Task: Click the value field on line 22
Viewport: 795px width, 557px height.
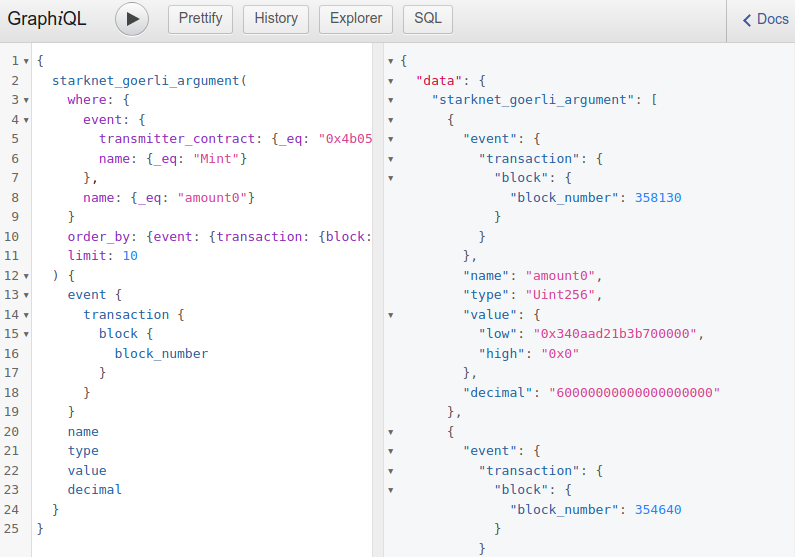Action: tap(87, 471)
